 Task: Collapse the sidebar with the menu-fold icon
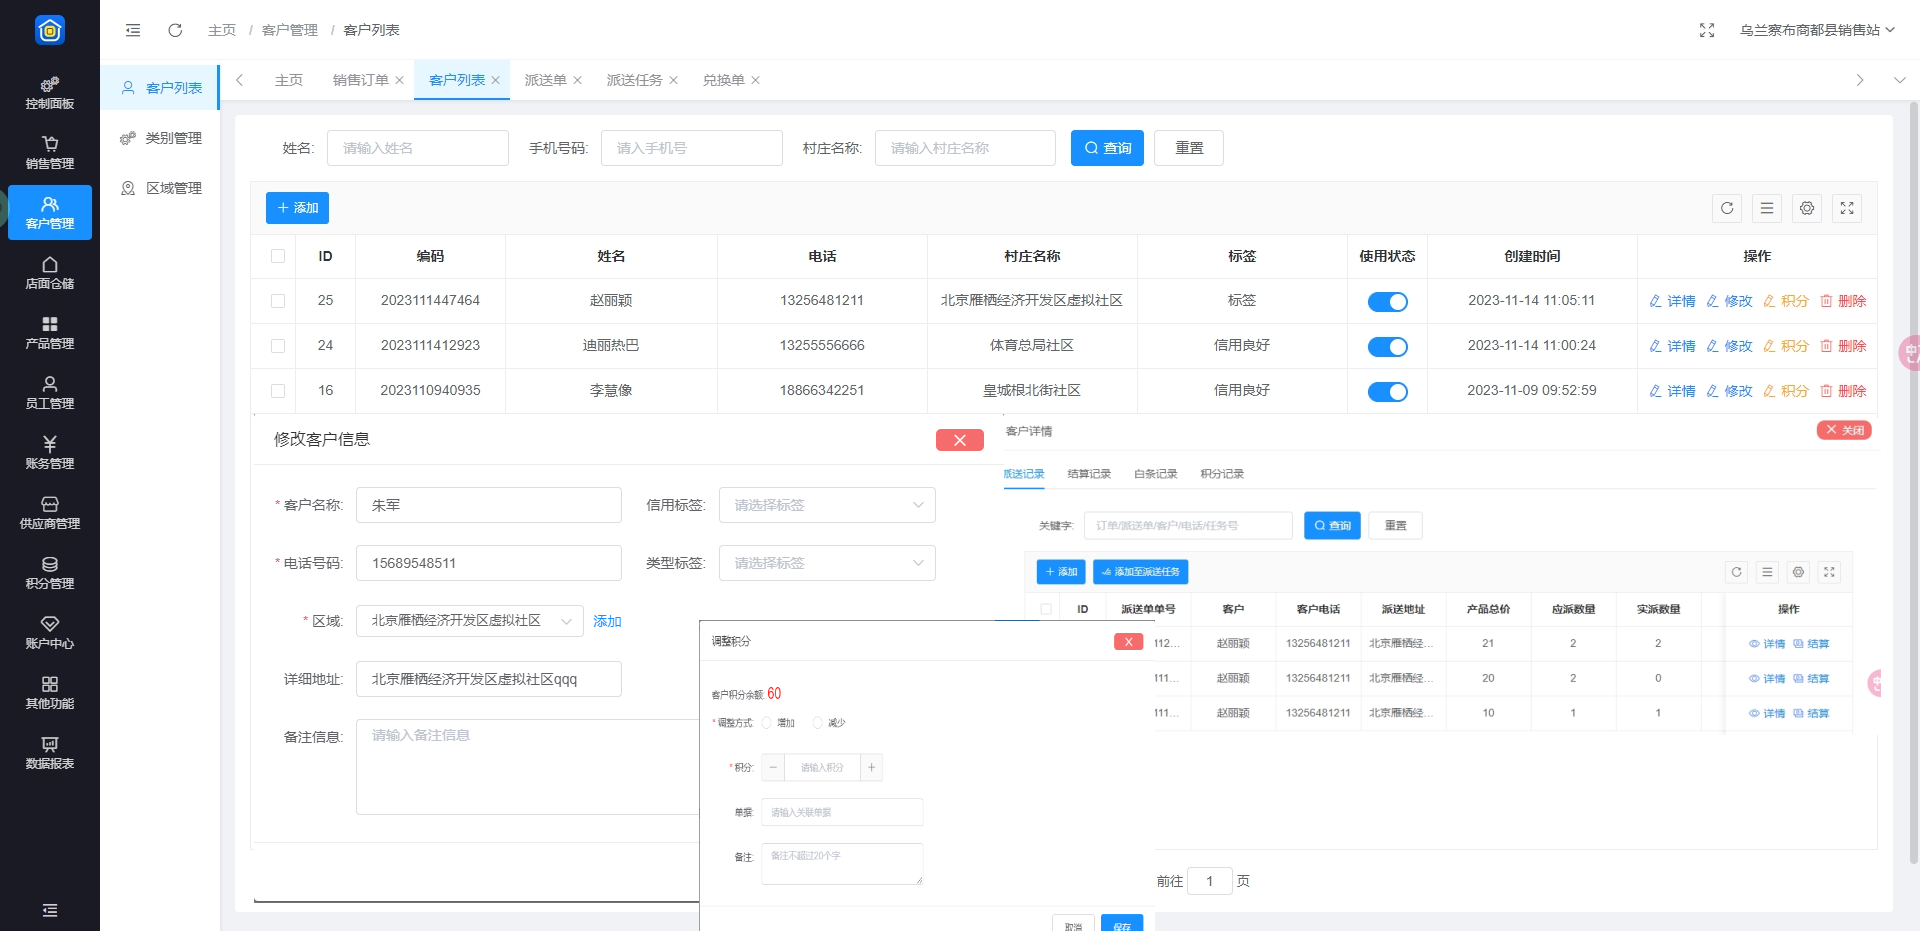133,30
